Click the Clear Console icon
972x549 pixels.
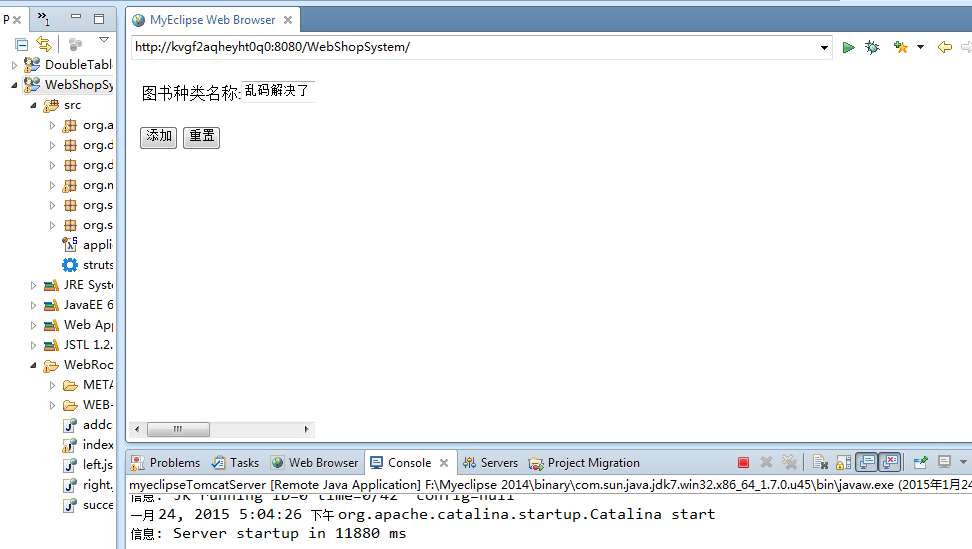click(820, 462)
